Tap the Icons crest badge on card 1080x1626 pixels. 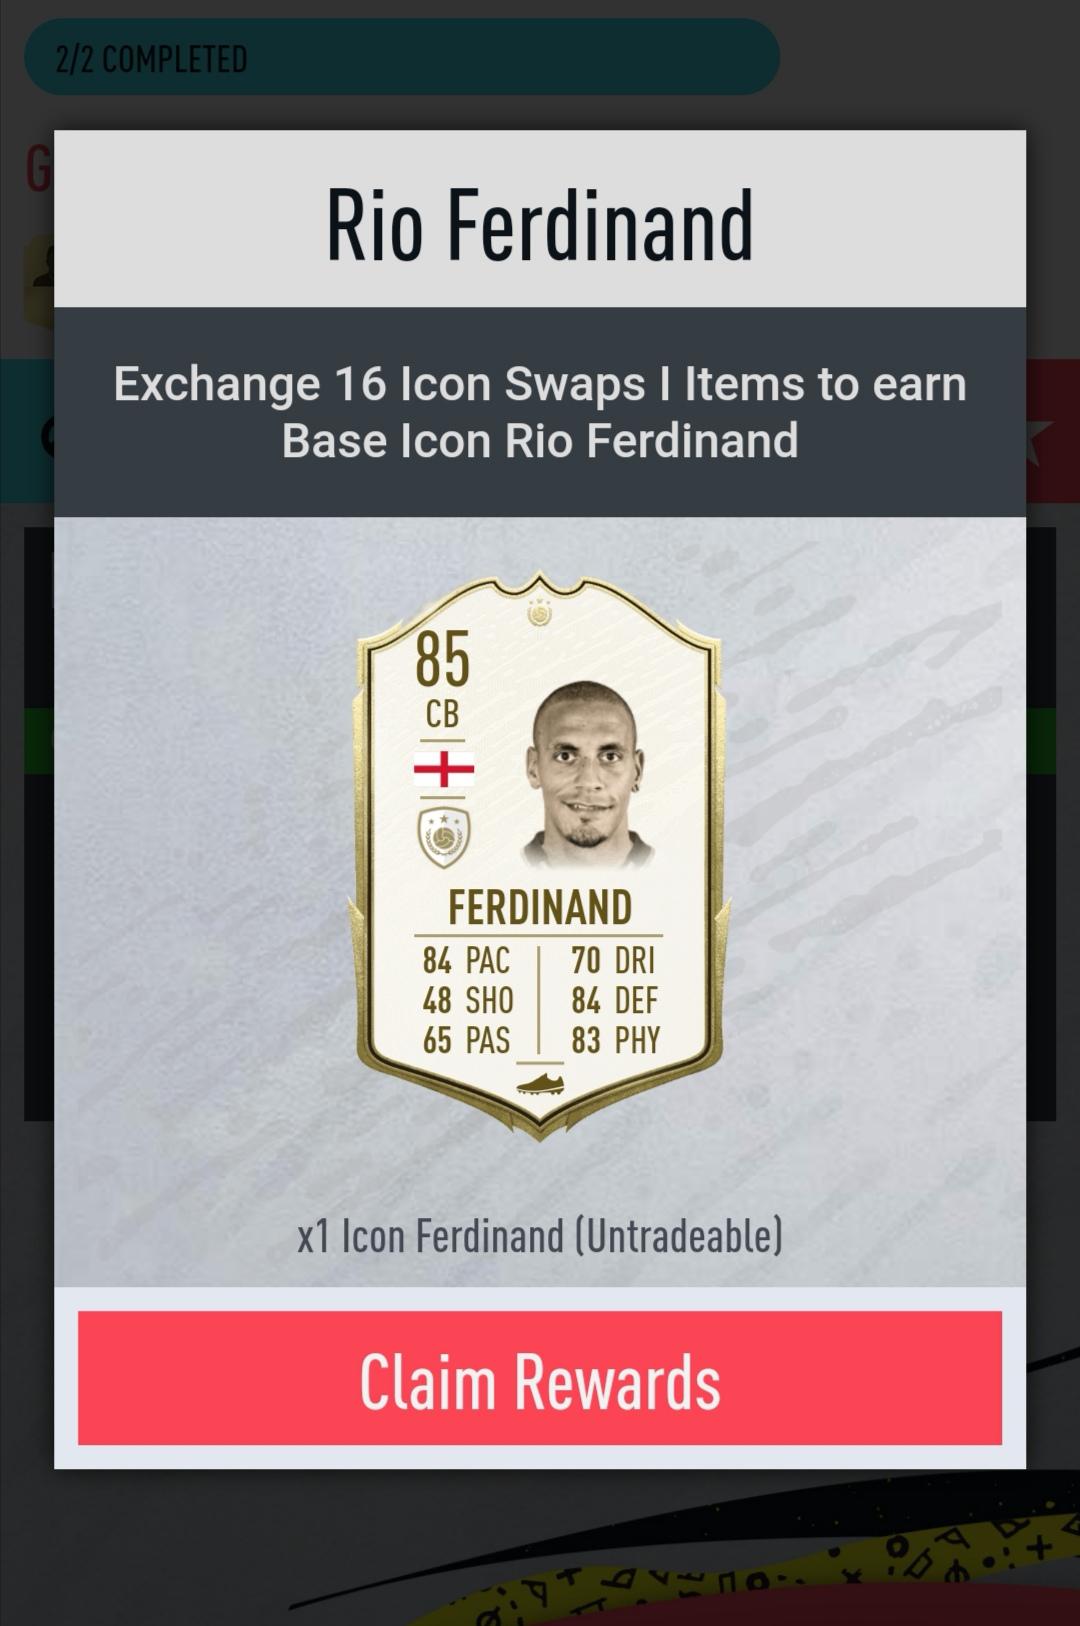coord(443,837)
